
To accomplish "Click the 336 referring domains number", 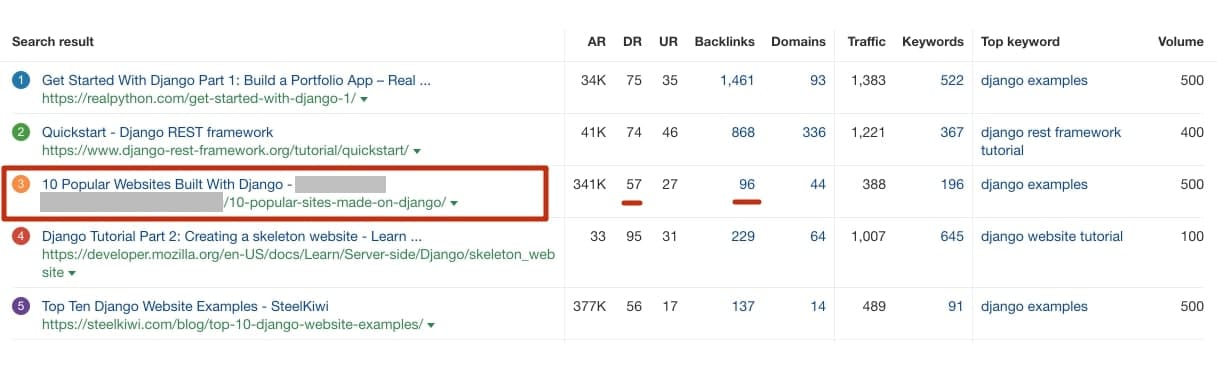I will (x=814, y=132).
